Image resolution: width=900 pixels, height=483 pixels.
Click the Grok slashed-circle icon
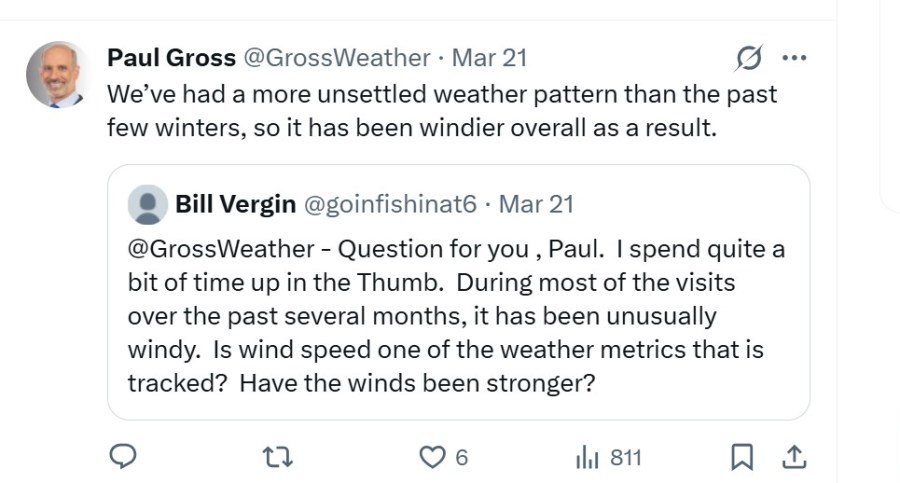747,60
